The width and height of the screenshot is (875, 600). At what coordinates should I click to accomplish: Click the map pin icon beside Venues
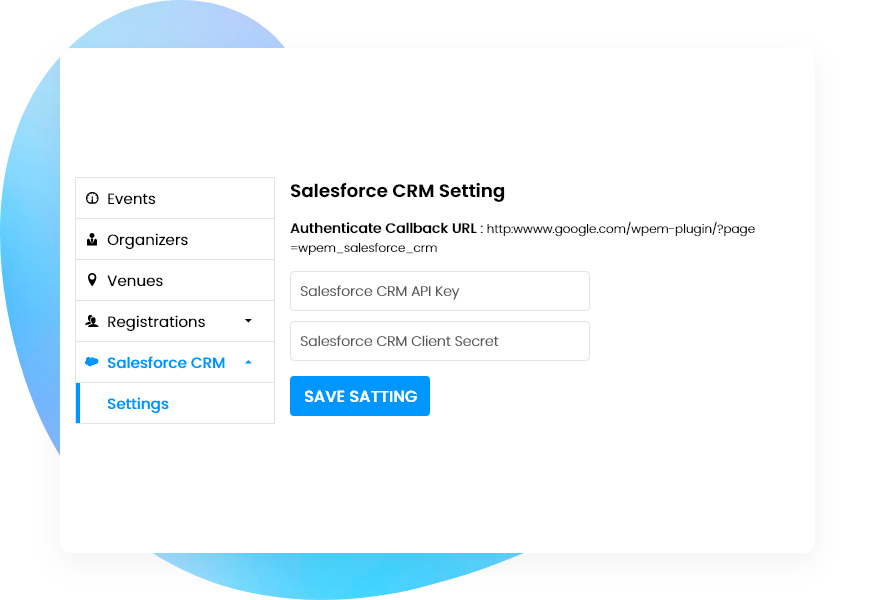tap(92, 280)
